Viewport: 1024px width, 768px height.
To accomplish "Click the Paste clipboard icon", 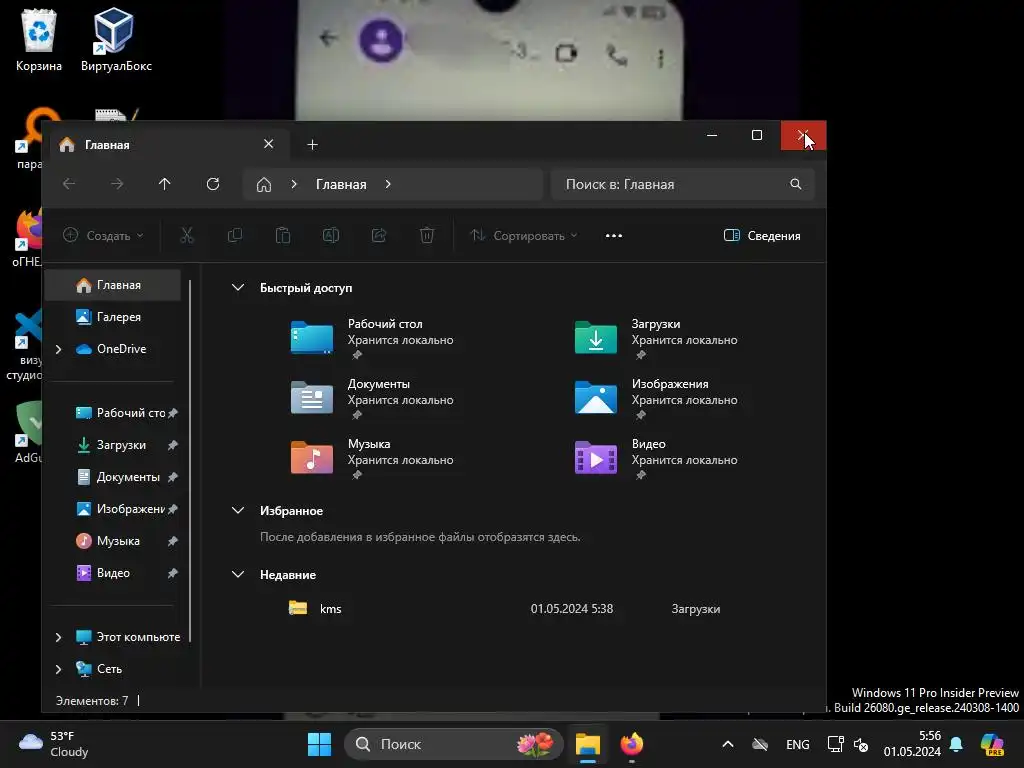I will (x=283, y=235).
